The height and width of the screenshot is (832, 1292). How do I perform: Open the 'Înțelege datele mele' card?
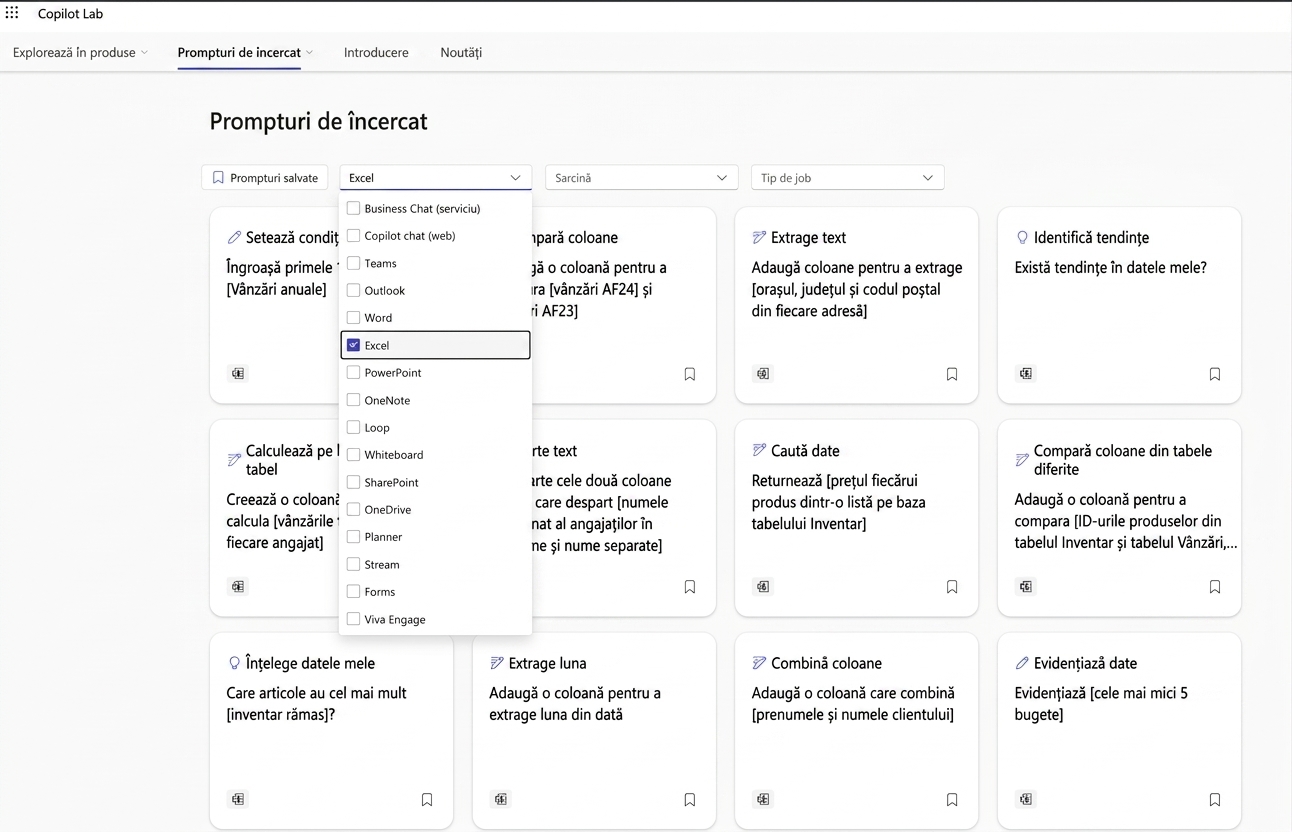[x=331, y=731]
